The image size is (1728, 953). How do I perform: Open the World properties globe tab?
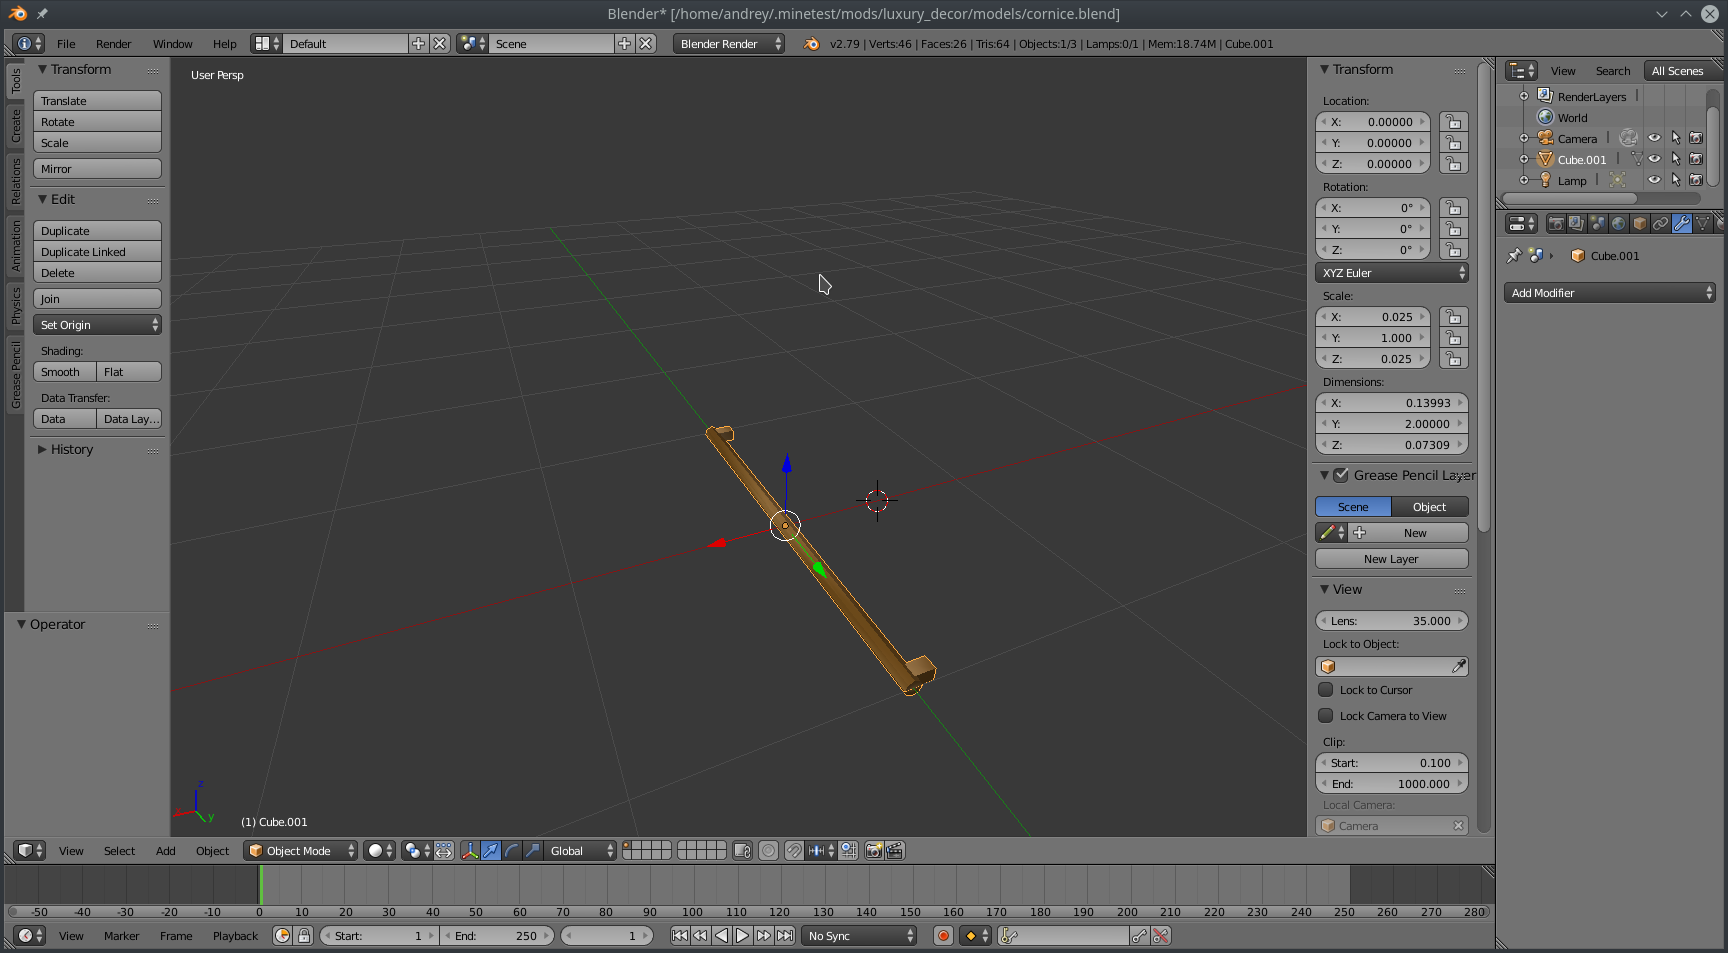tap(1619, 224)
